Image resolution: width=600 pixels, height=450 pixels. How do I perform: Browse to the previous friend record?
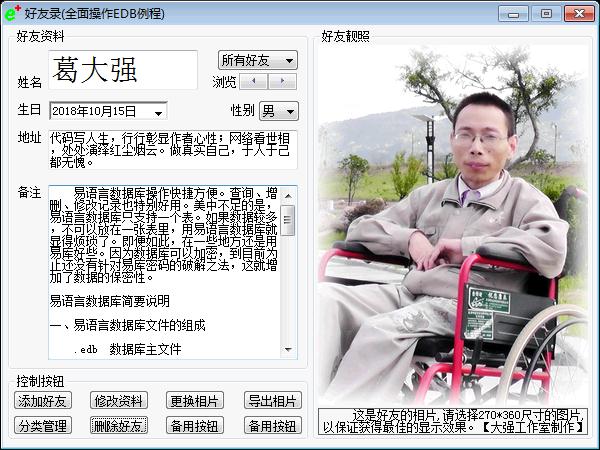pyautogui.click(x=255, y=82)
